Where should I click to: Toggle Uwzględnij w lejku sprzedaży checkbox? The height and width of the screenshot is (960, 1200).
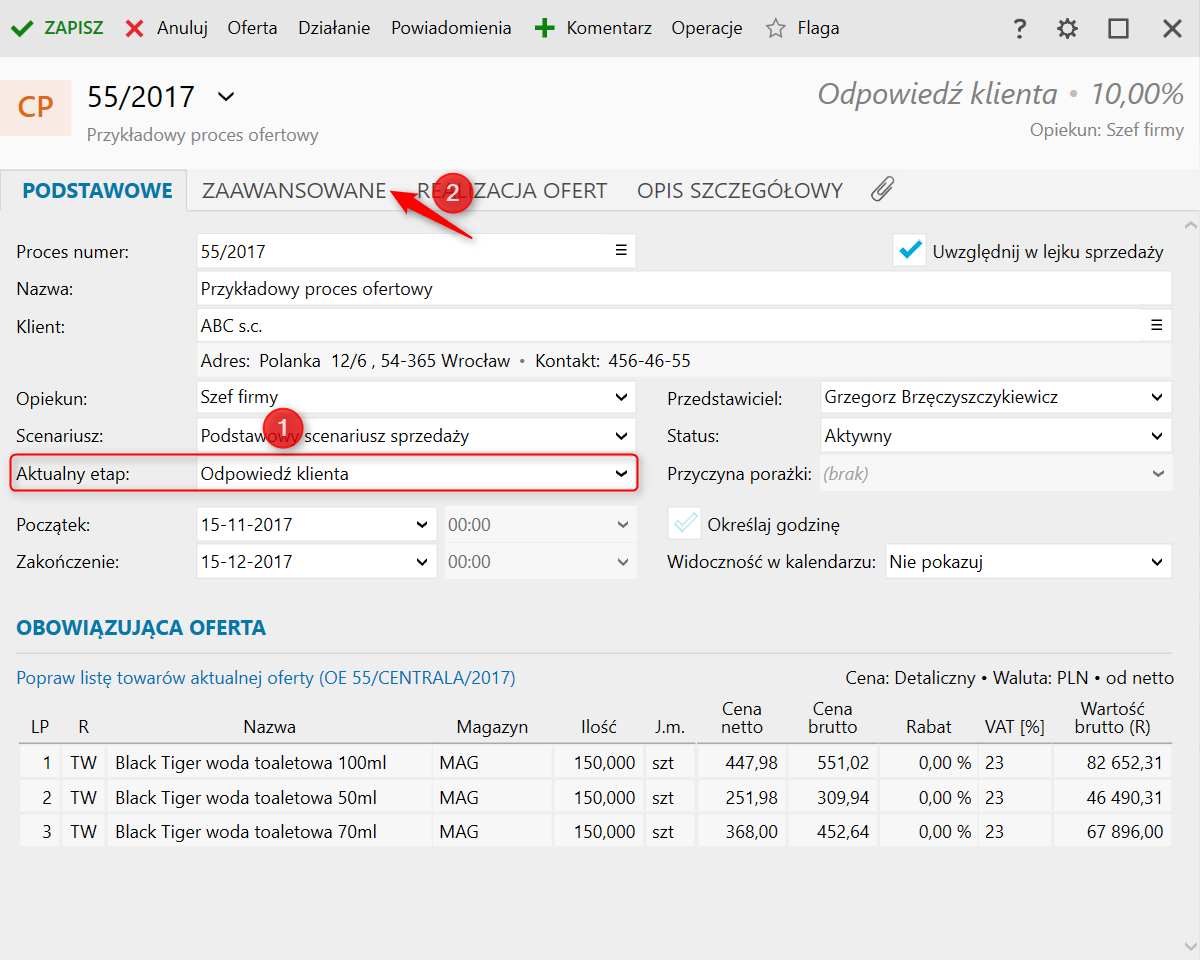point(910,250)
